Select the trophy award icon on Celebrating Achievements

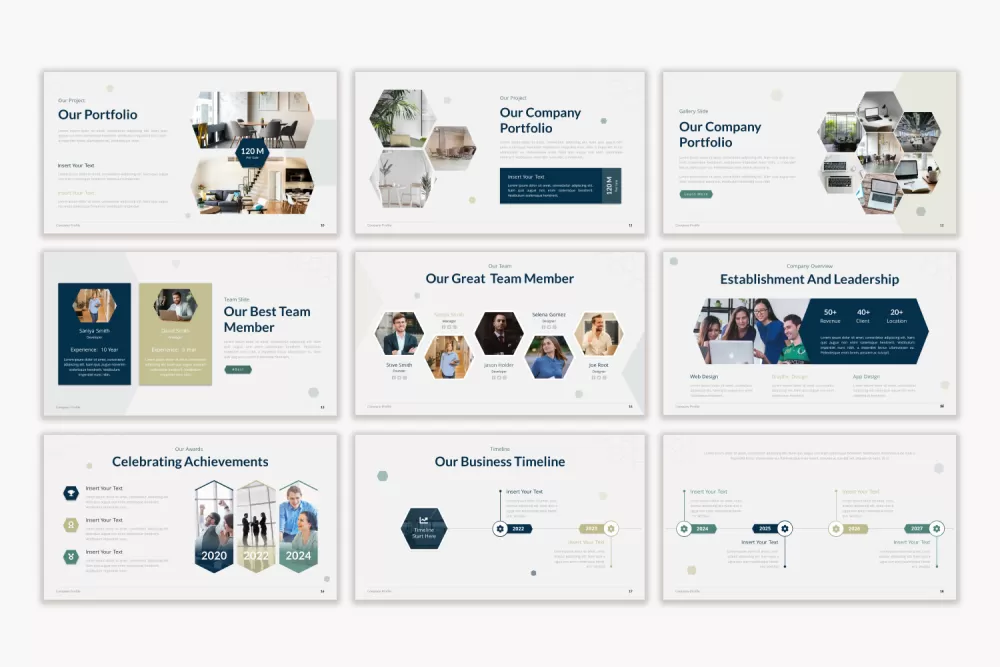(70, 491)
